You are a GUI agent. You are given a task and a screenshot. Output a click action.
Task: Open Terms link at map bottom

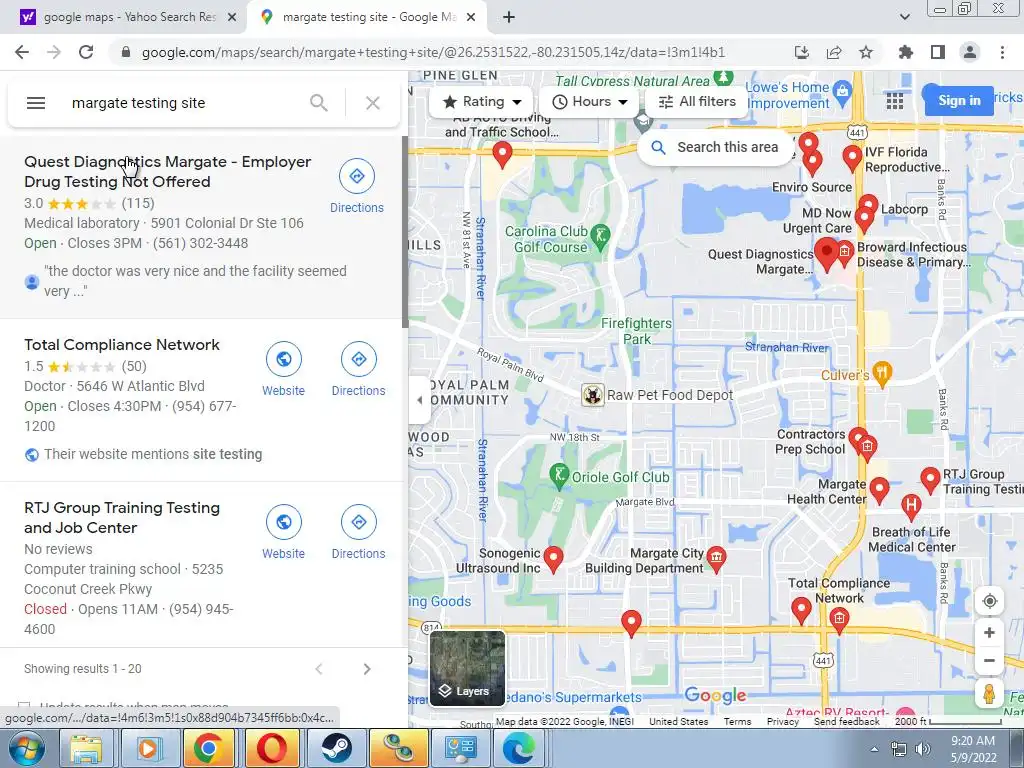737,722
